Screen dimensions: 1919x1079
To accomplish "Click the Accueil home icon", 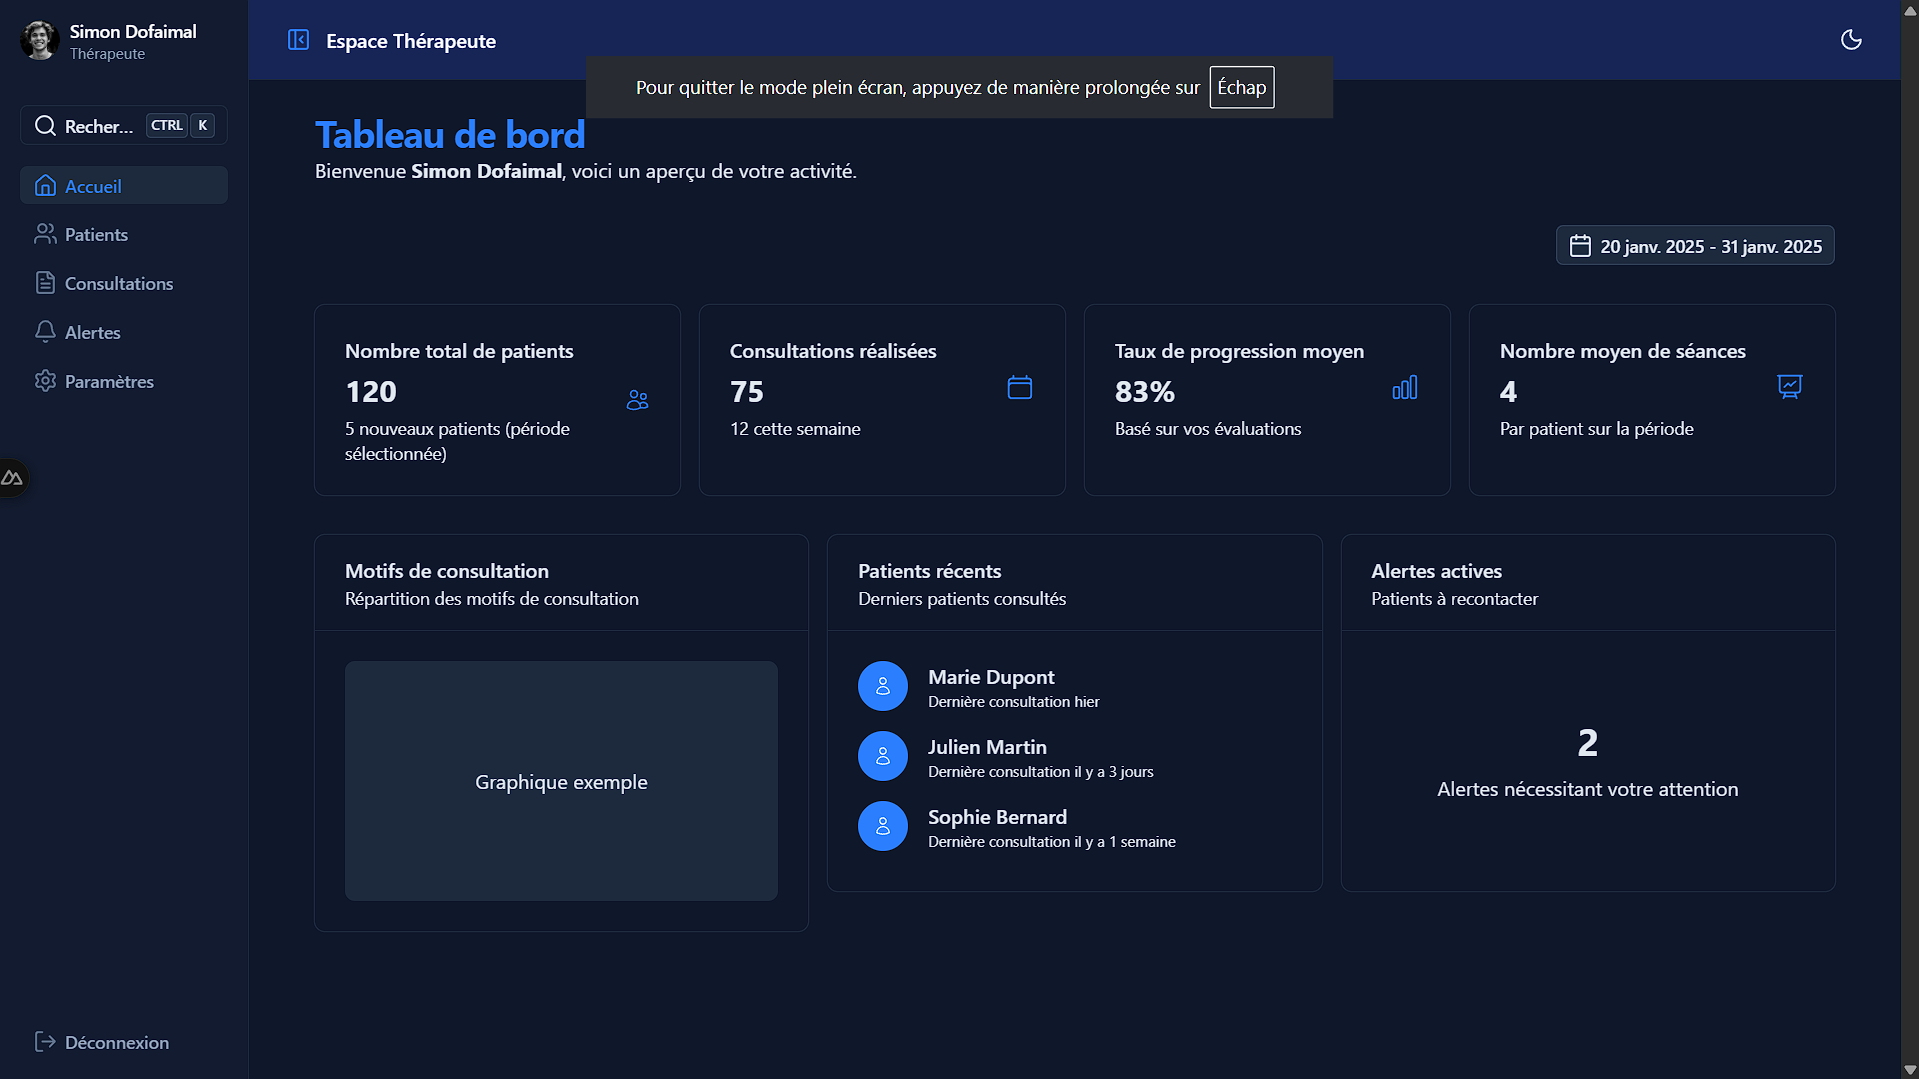I will tap(45, 186).
